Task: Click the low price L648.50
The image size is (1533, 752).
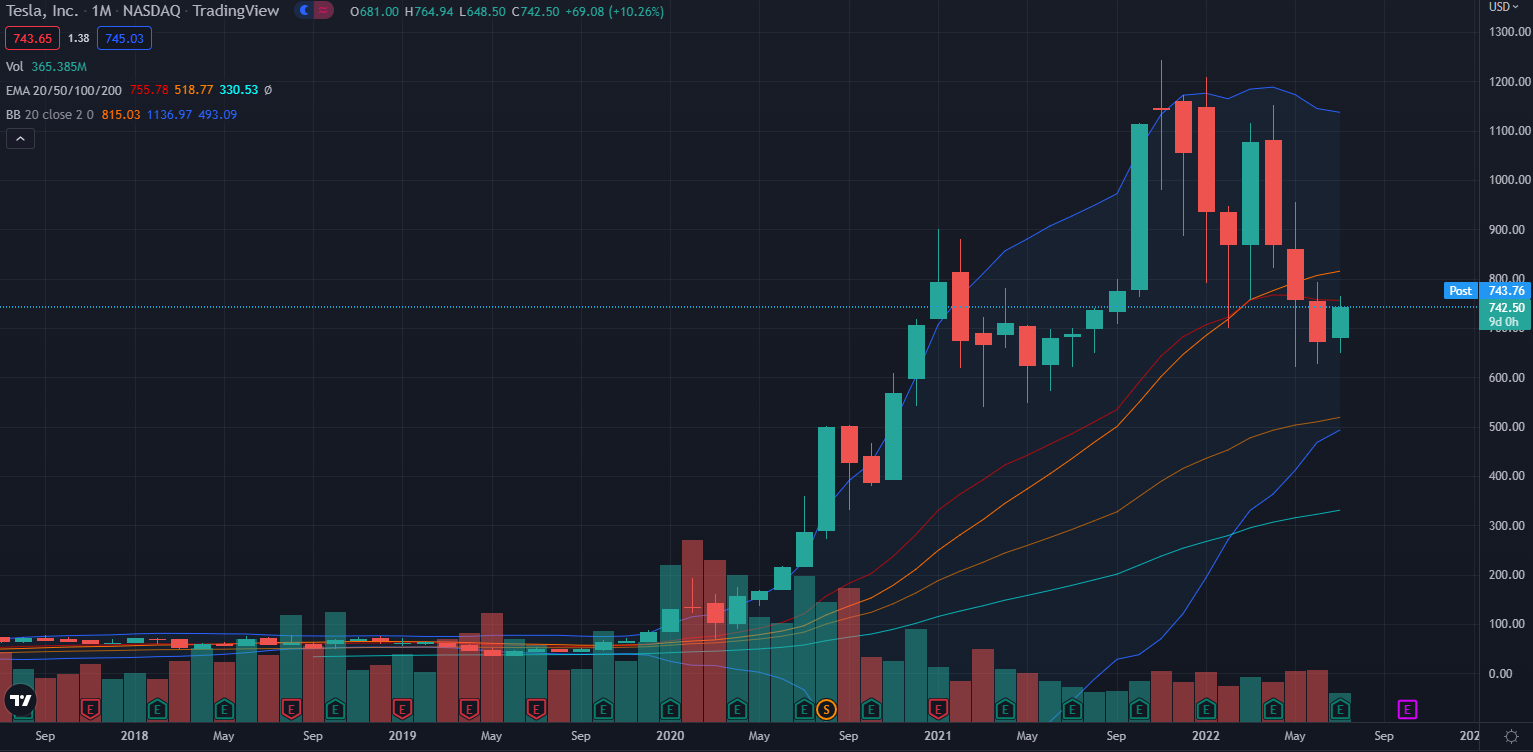Action: point(484,11)
